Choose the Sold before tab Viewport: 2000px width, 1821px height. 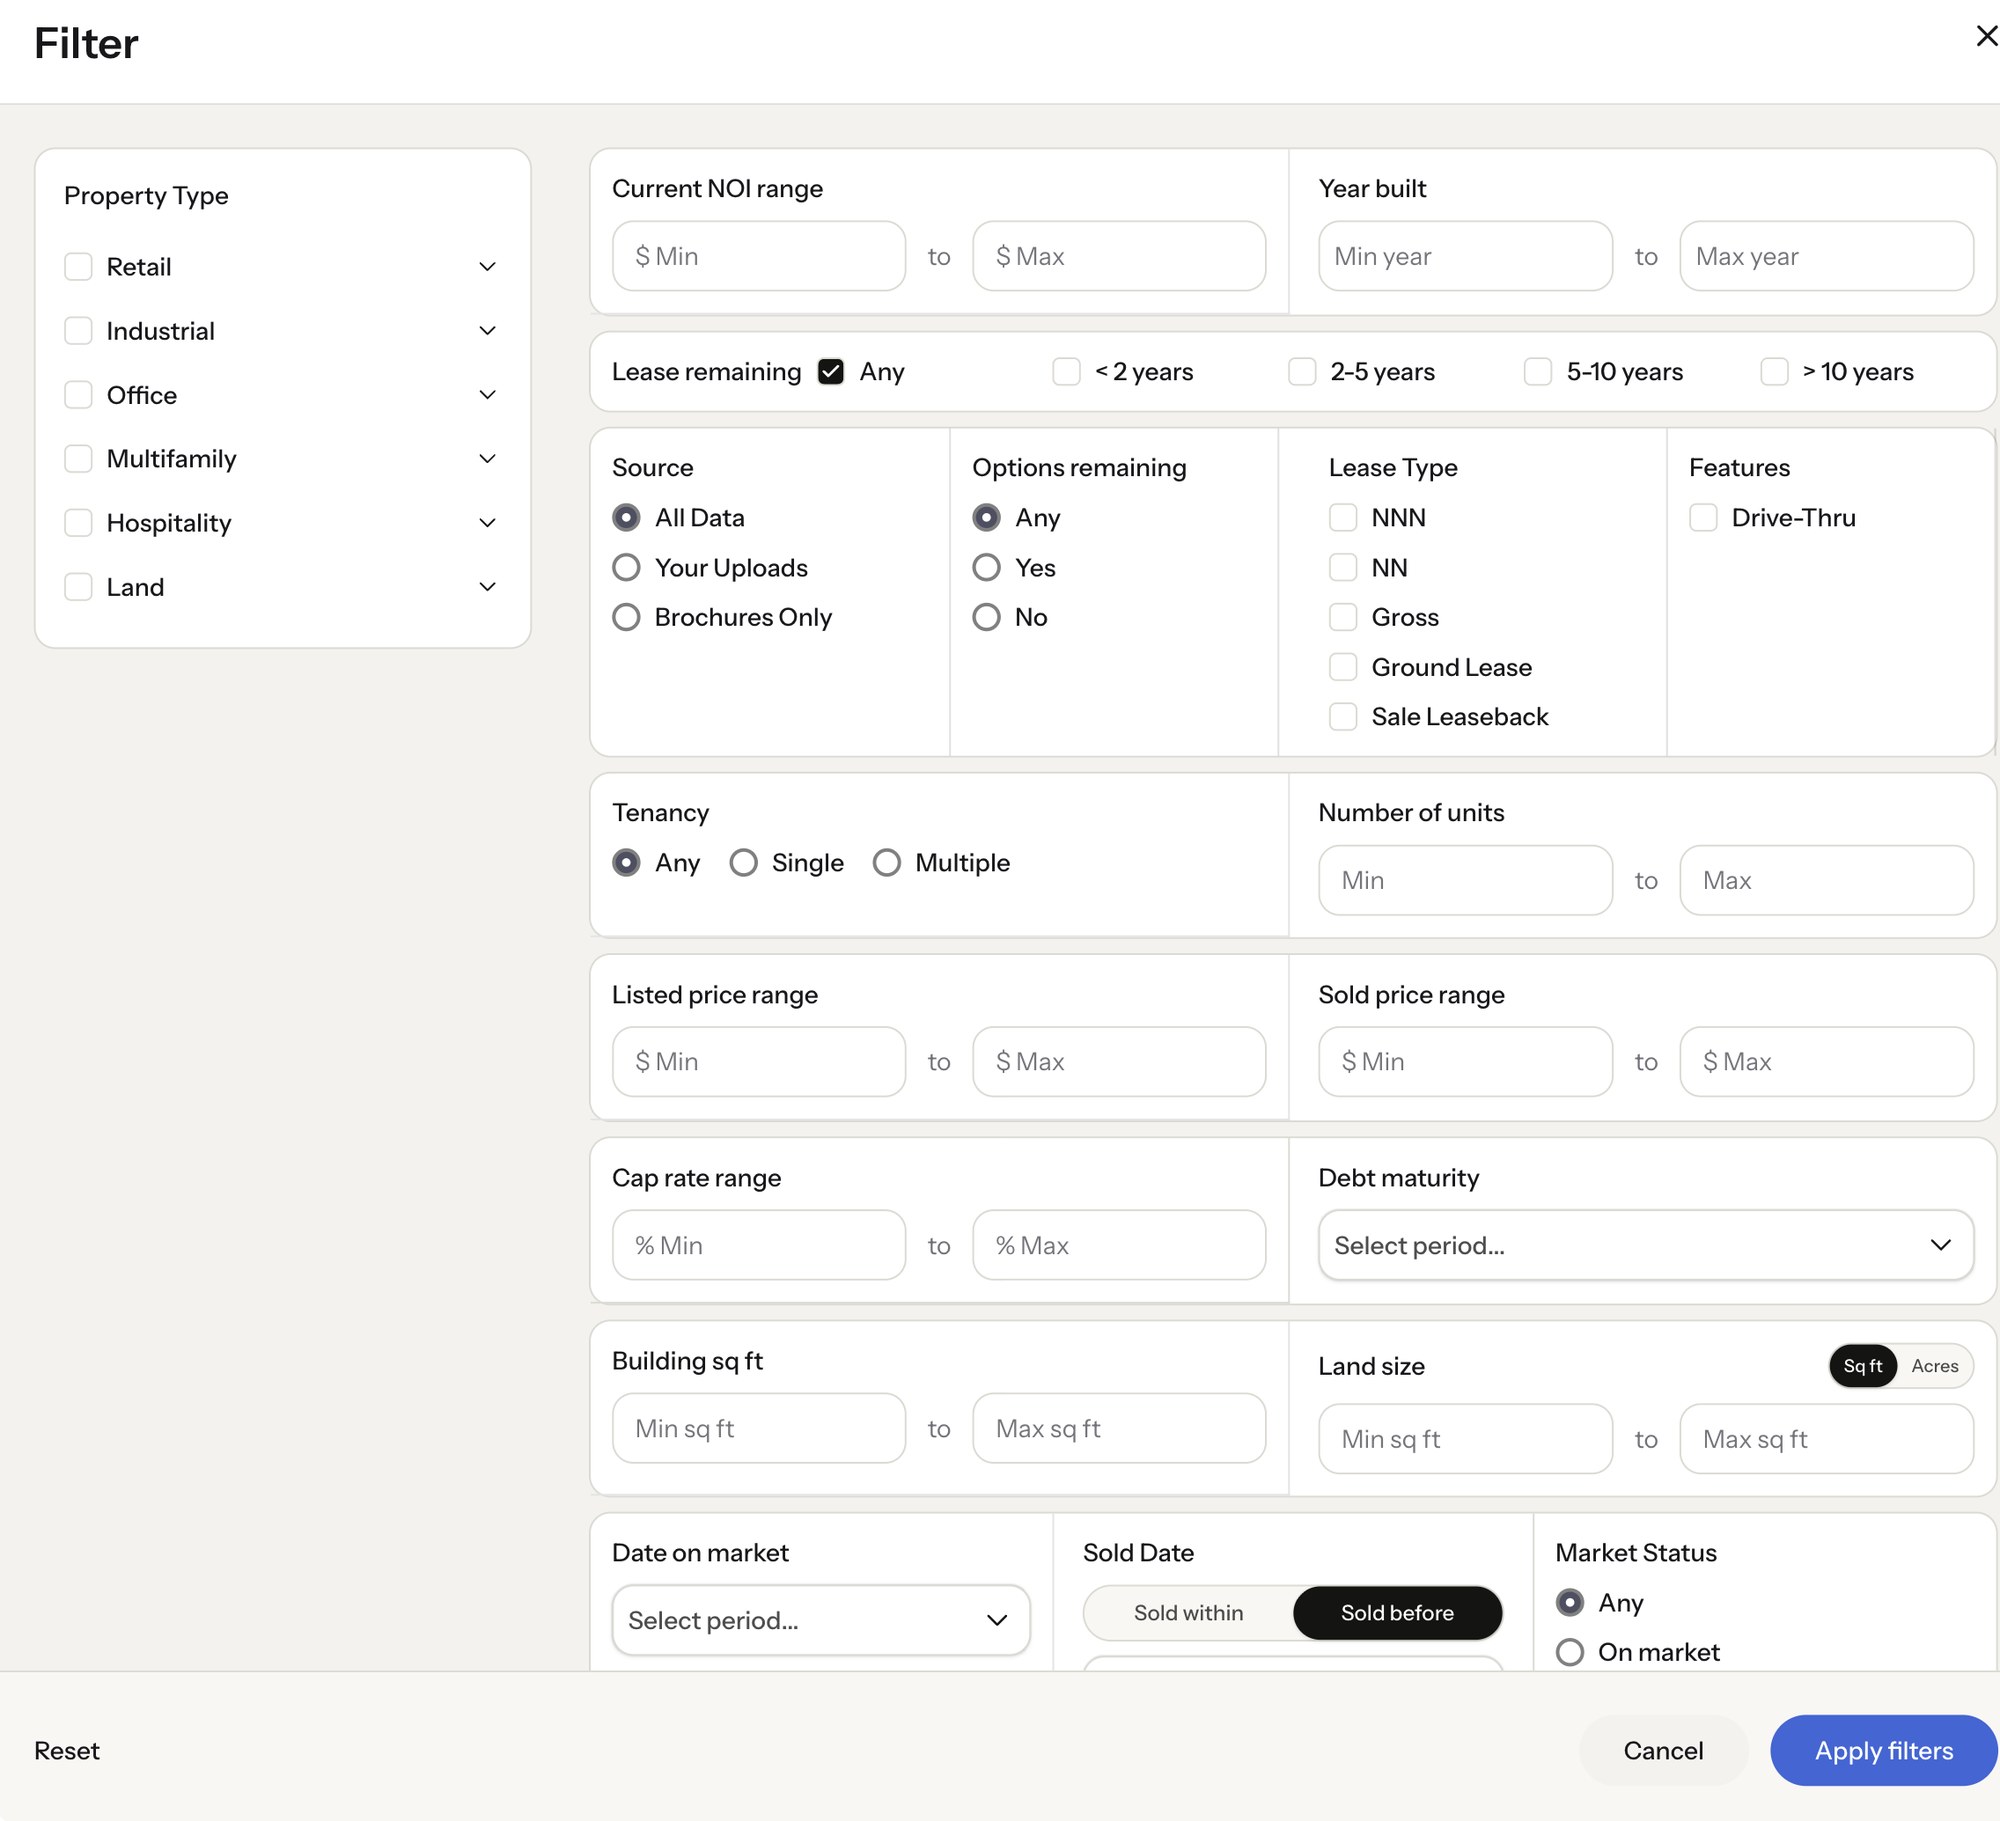pyautogui.click(x=1397, y=1613)
